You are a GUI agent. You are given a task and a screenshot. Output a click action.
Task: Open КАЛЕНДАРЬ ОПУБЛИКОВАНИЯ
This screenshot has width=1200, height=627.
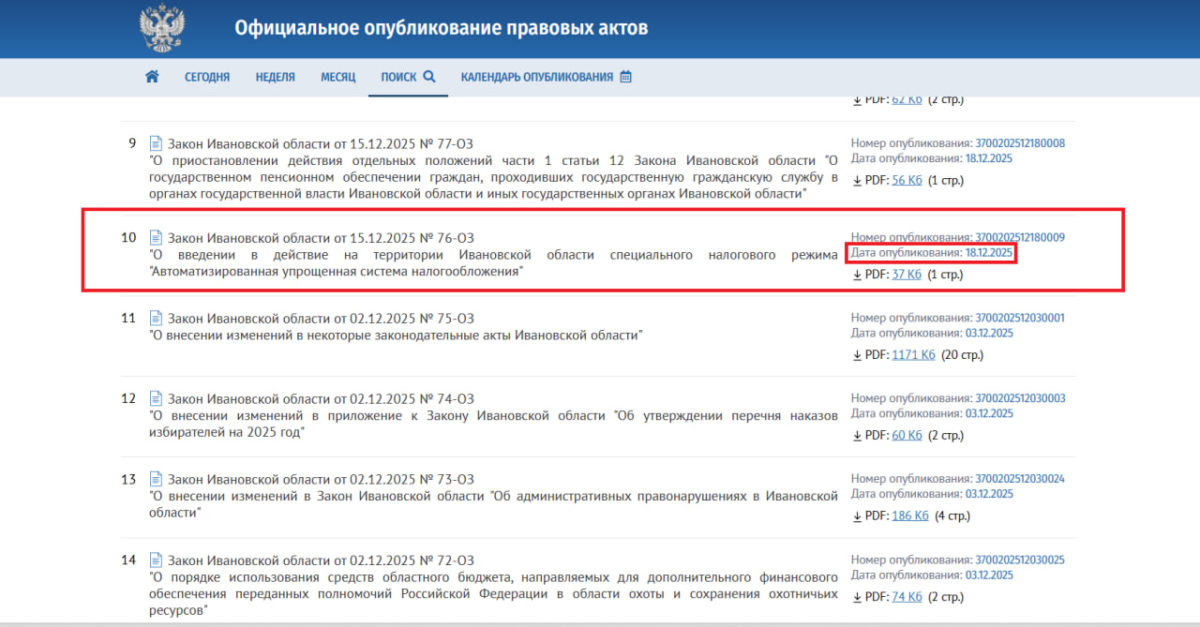click(x=546, y=77)
